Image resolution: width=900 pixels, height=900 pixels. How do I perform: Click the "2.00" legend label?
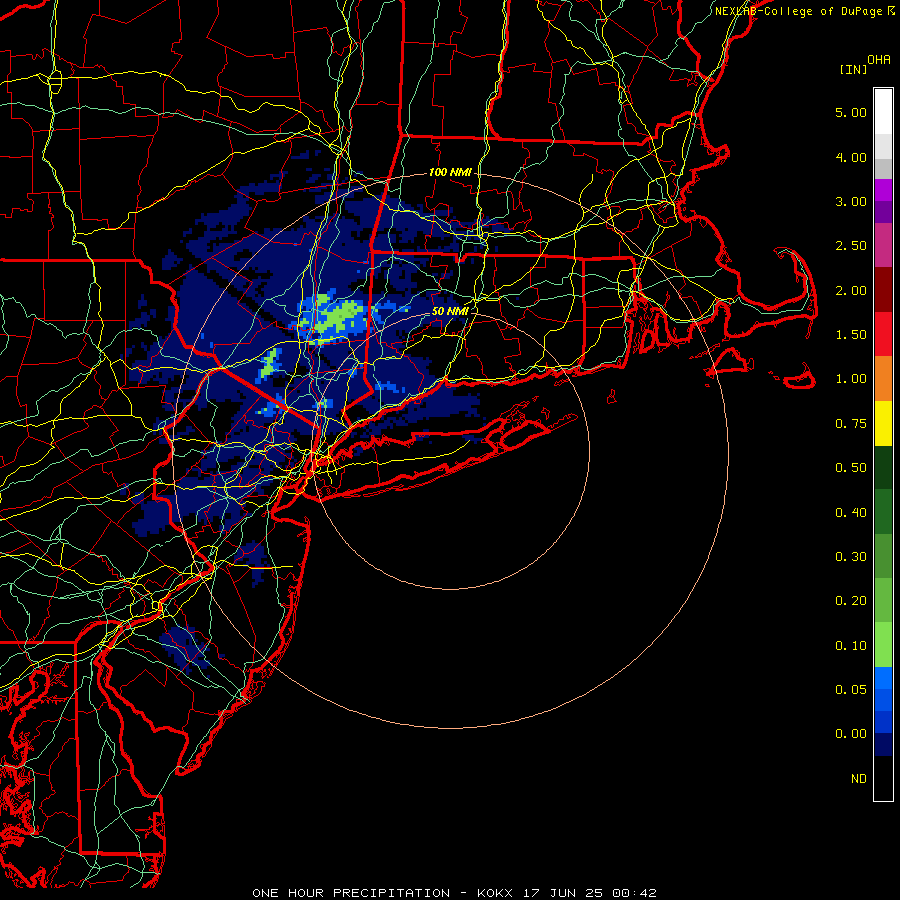click(x=851, y=290)
